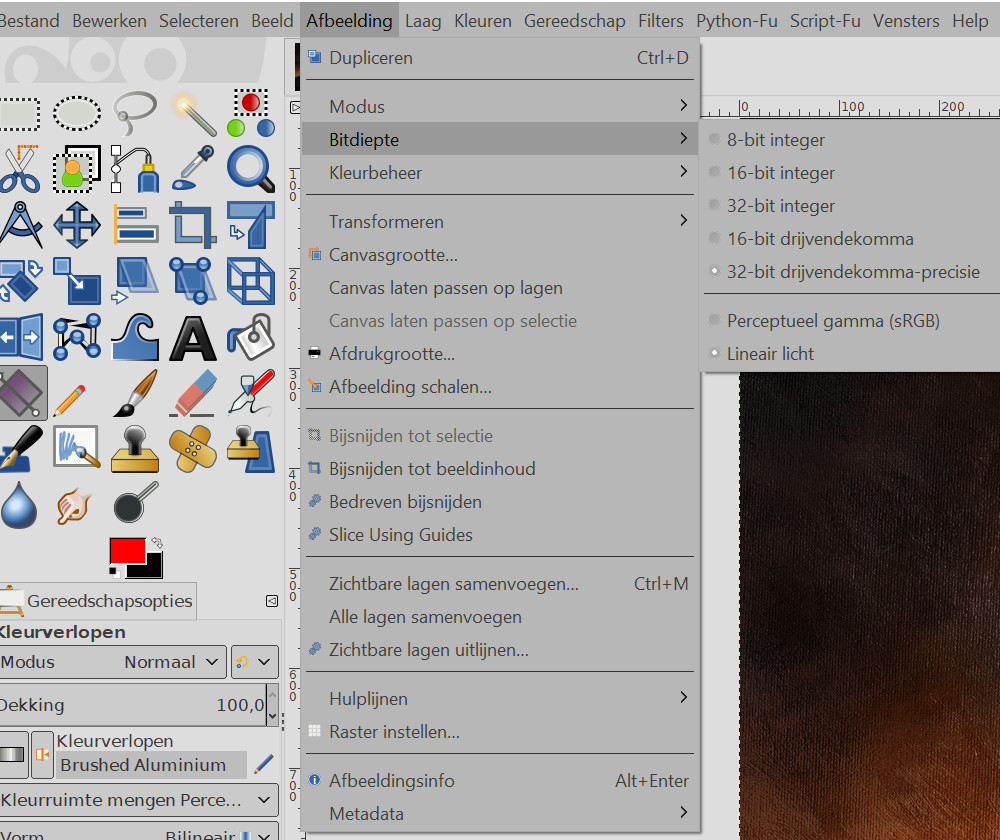
Task: Click the red foreground color swatch
Action: 128,550
